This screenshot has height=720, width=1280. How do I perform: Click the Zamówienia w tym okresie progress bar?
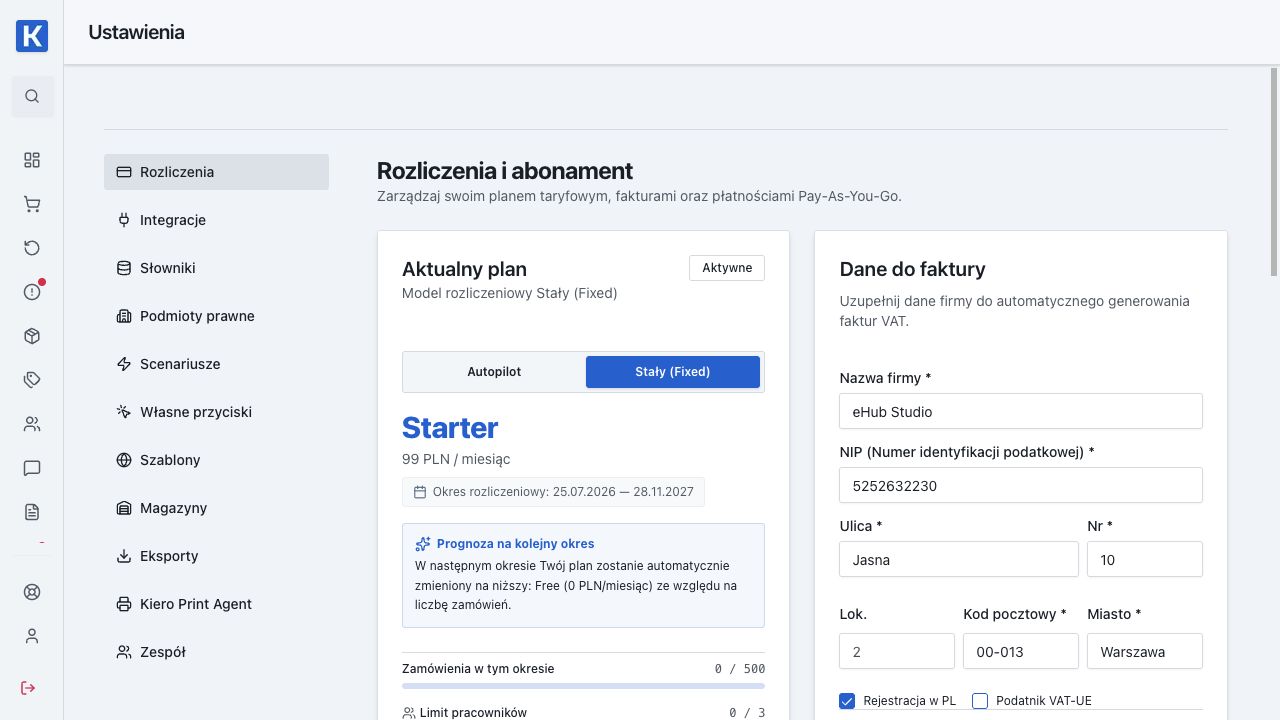coord(583,686)
